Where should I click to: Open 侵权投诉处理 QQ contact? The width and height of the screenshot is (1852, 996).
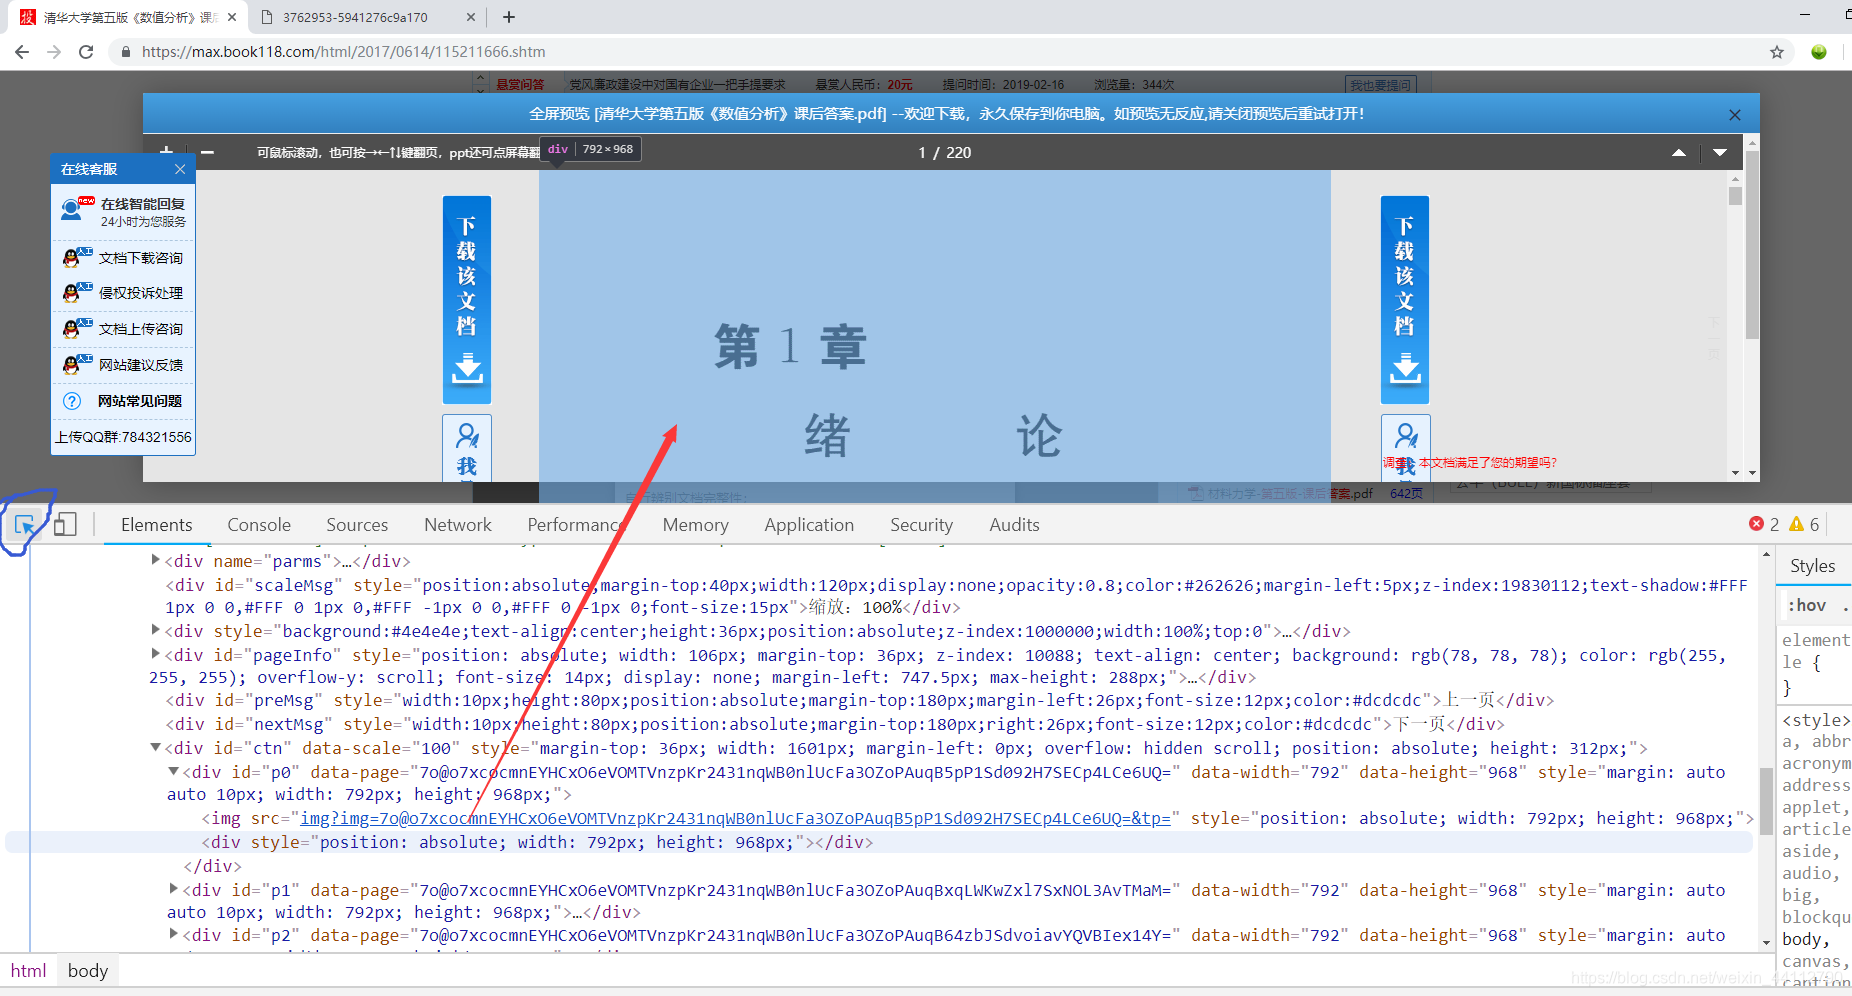coord(123,293)
